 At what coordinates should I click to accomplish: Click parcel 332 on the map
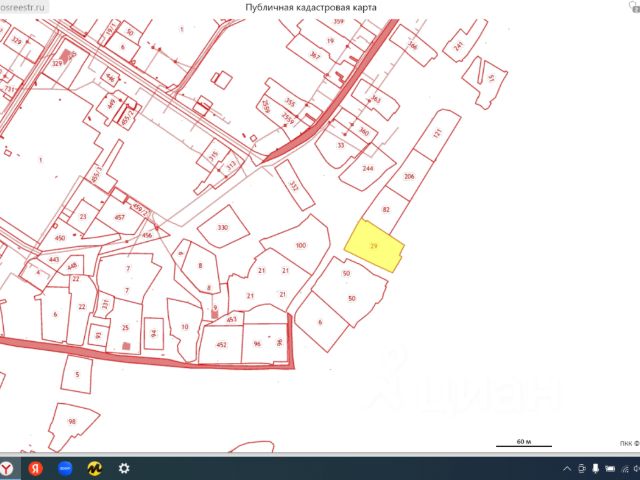[x=294, y=186]
